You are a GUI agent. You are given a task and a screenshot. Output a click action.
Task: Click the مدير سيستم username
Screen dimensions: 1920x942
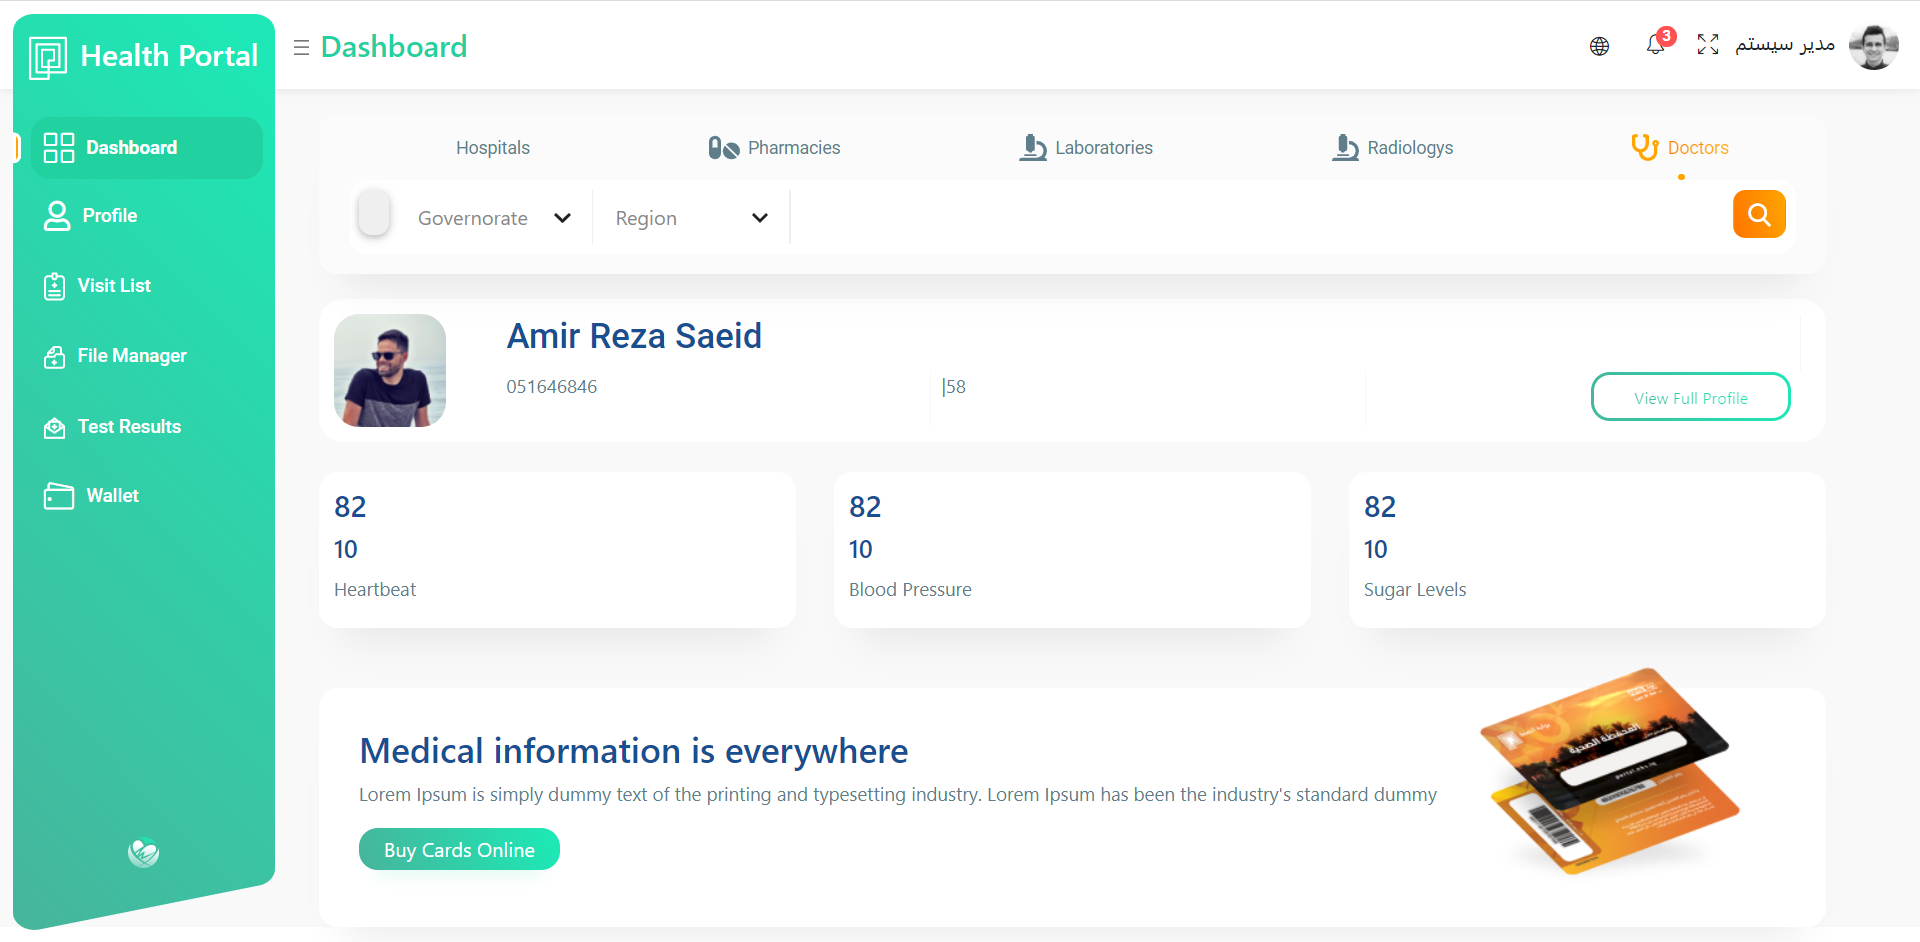(1785, 45)
